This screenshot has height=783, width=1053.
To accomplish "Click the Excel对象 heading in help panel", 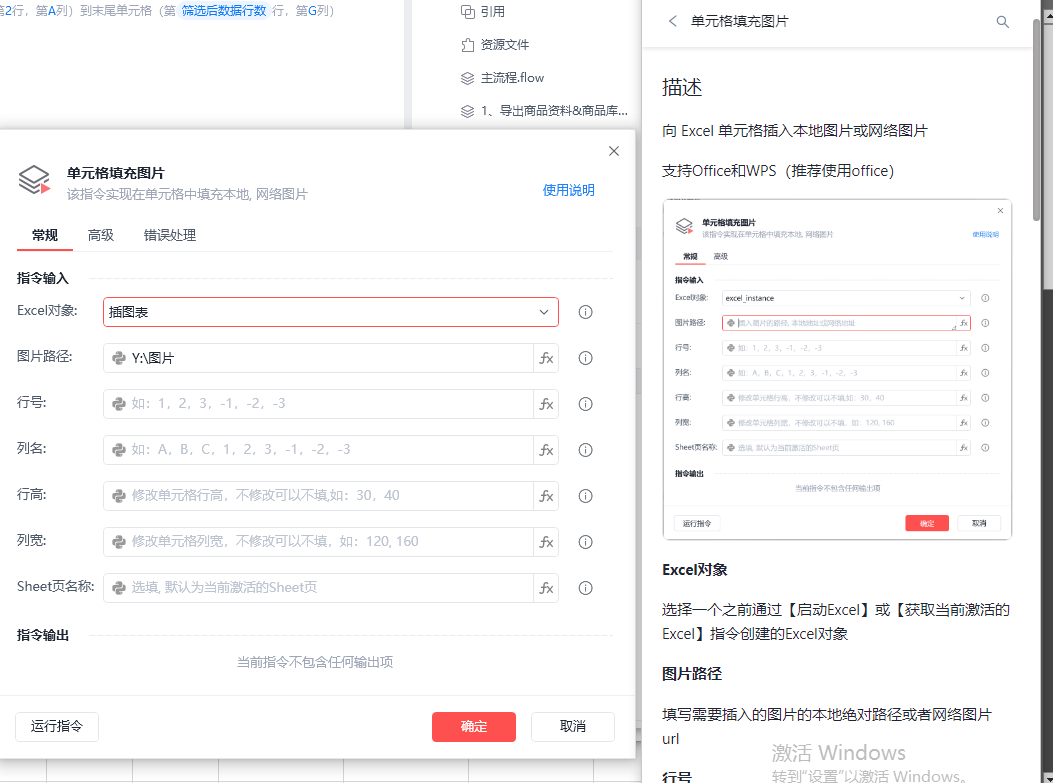I will pos(694,570).
